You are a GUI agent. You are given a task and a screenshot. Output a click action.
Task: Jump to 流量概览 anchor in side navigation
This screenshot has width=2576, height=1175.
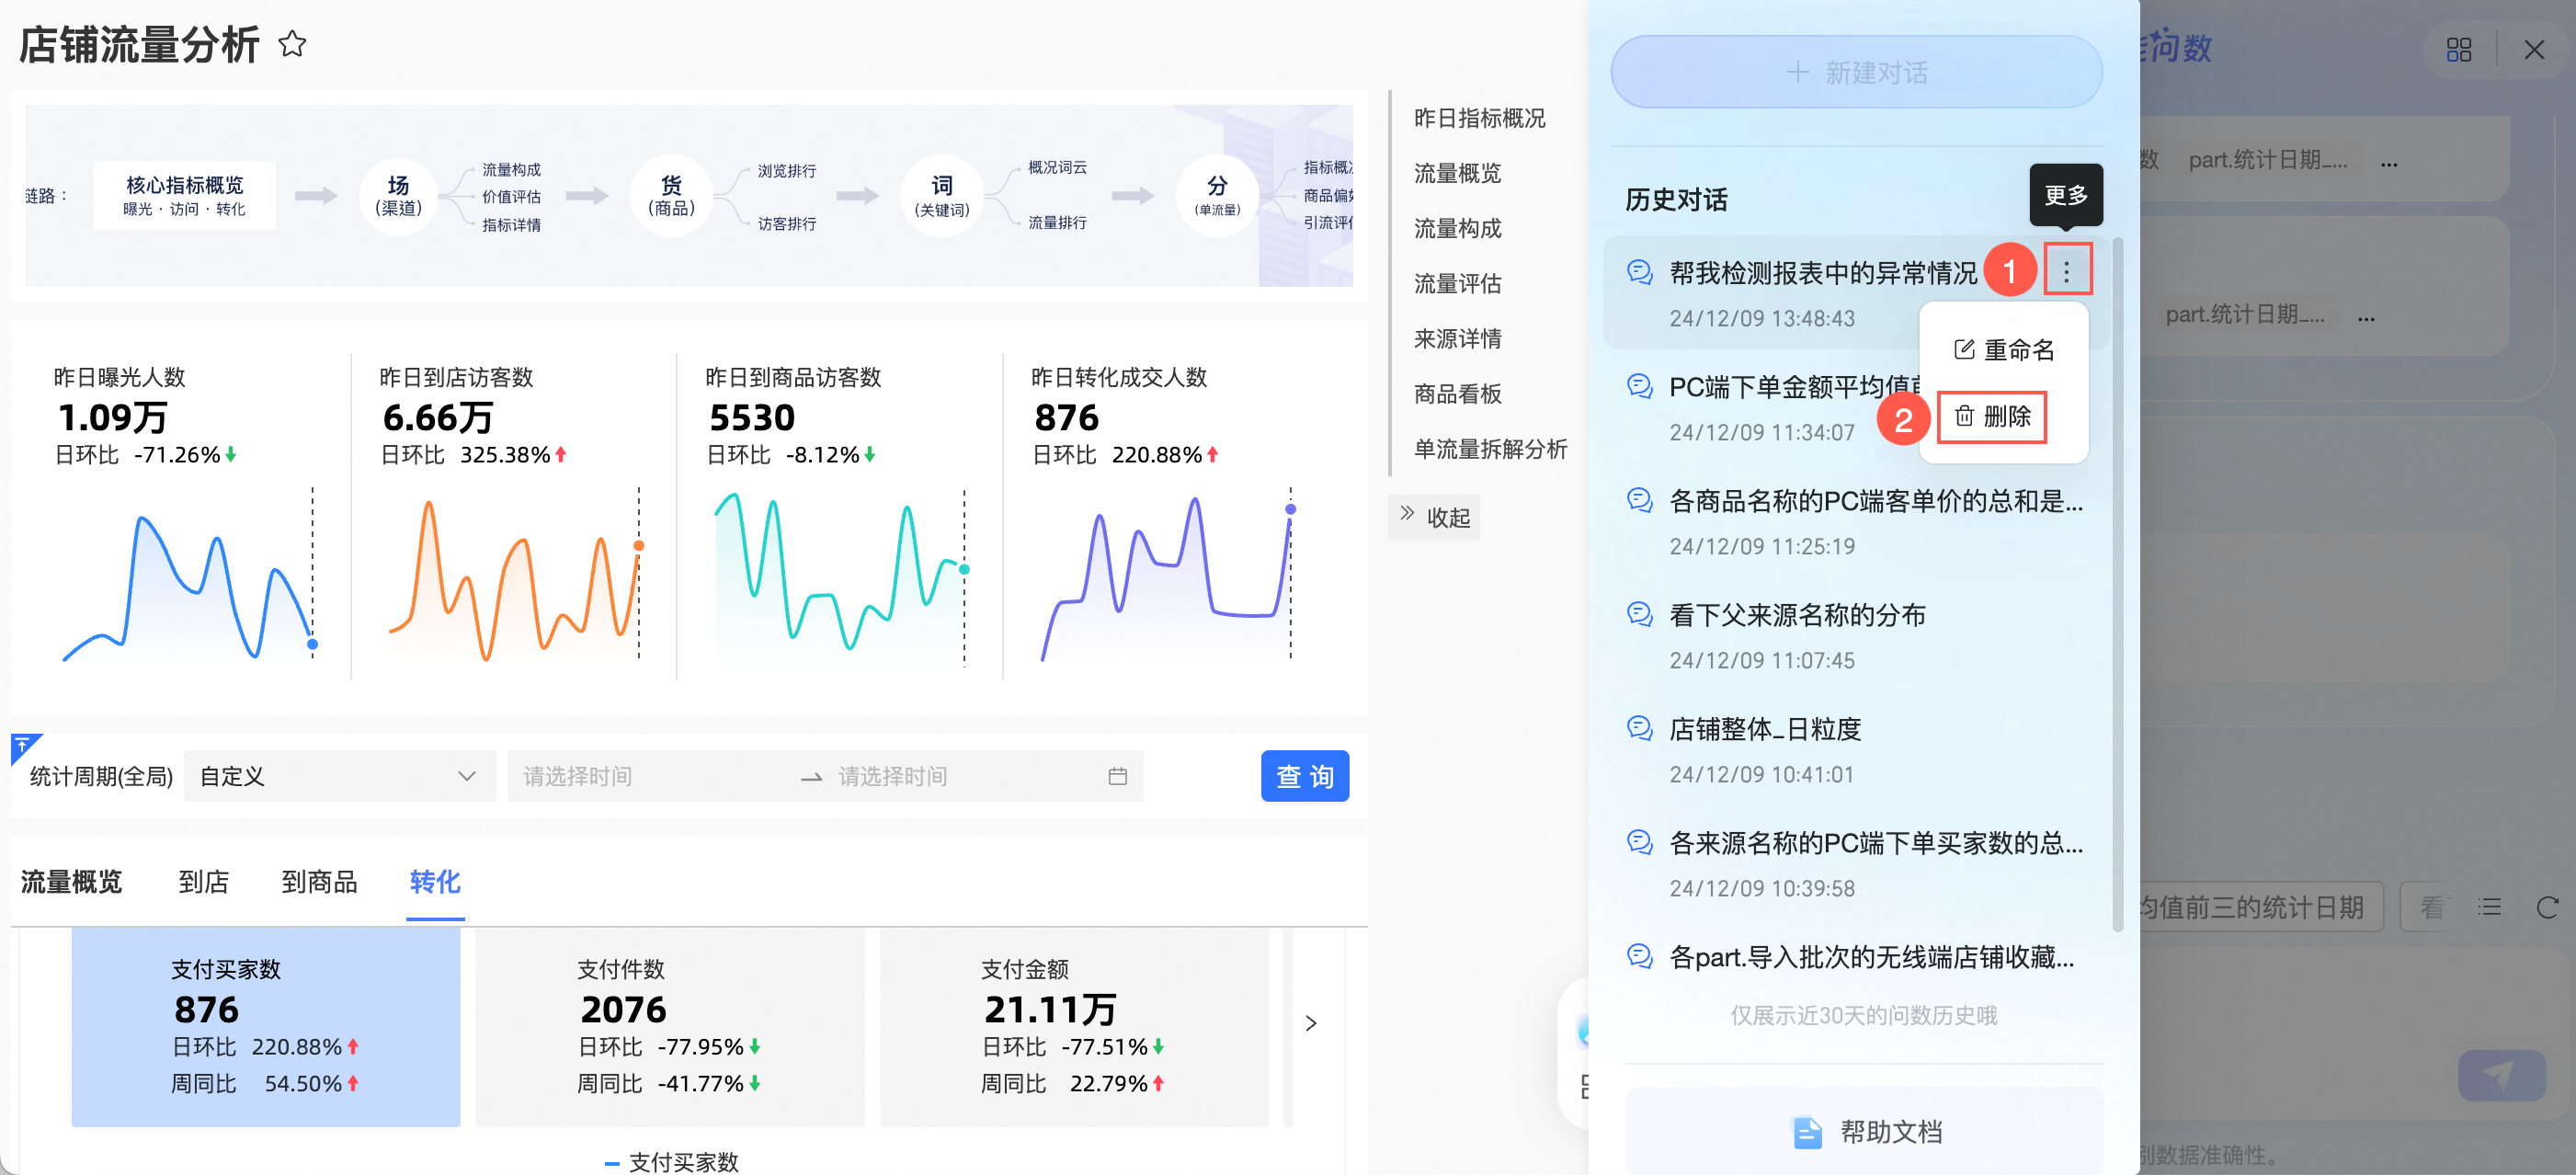(x=1457, y=173)
